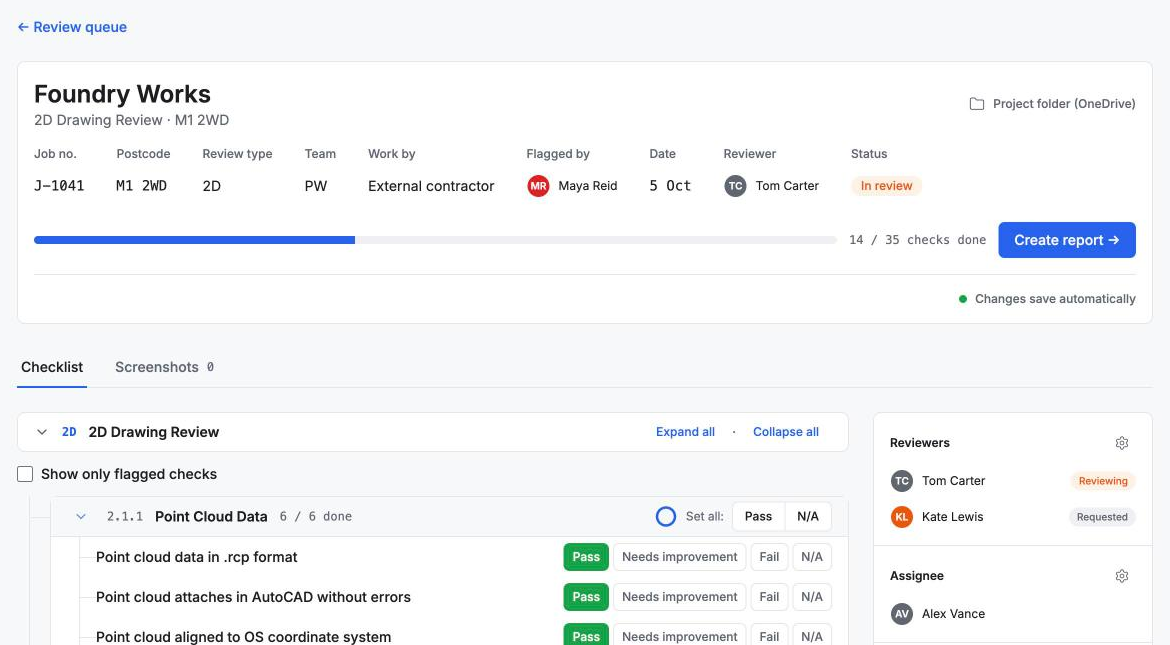The width and height of the screenshot is (1170, 645).
Task: Click the '14 / 35 checks done' counter
Action: (x=917, y=240)
